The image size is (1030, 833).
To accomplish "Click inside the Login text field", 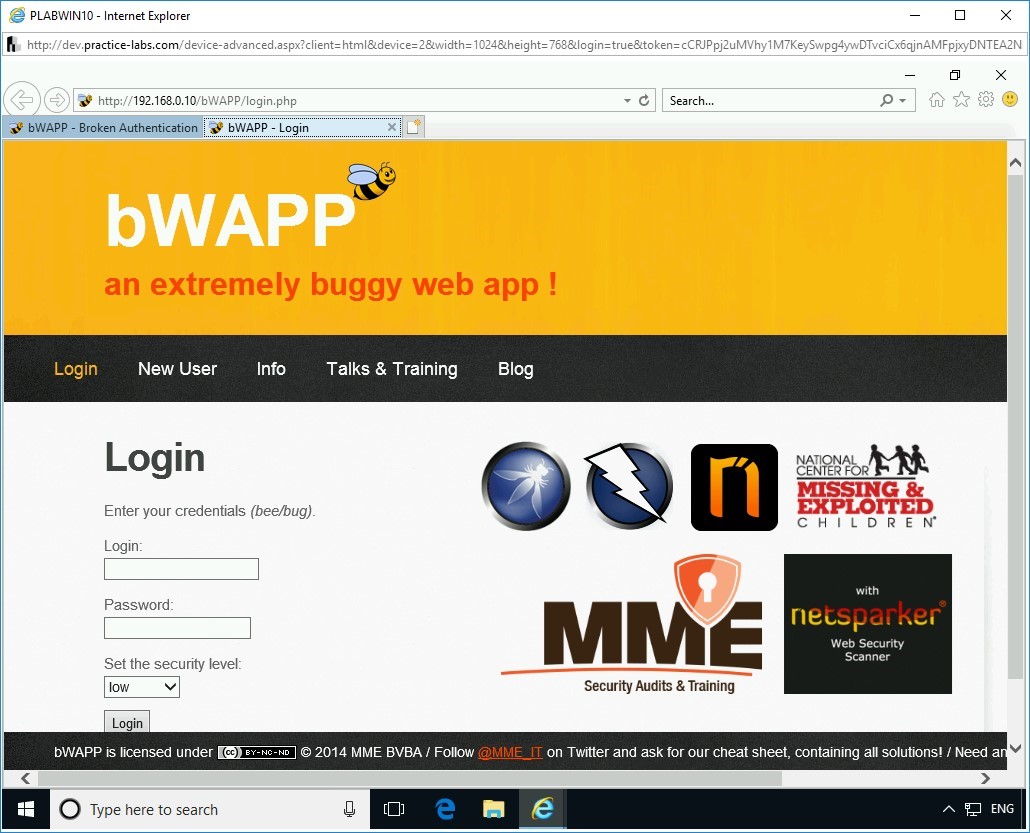I will tap(181, 568).
